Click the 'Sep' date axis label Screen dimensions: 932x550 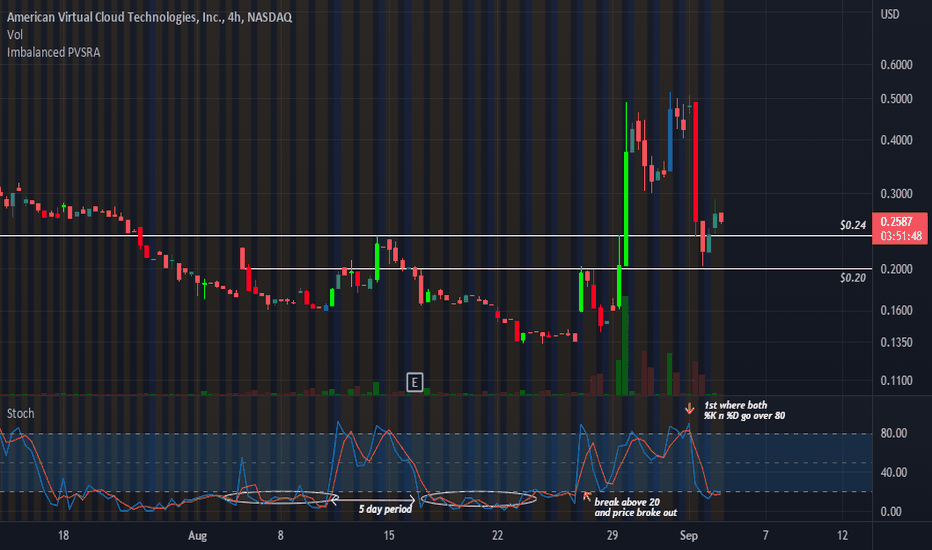pyautogui.click(x=688, y=536)
